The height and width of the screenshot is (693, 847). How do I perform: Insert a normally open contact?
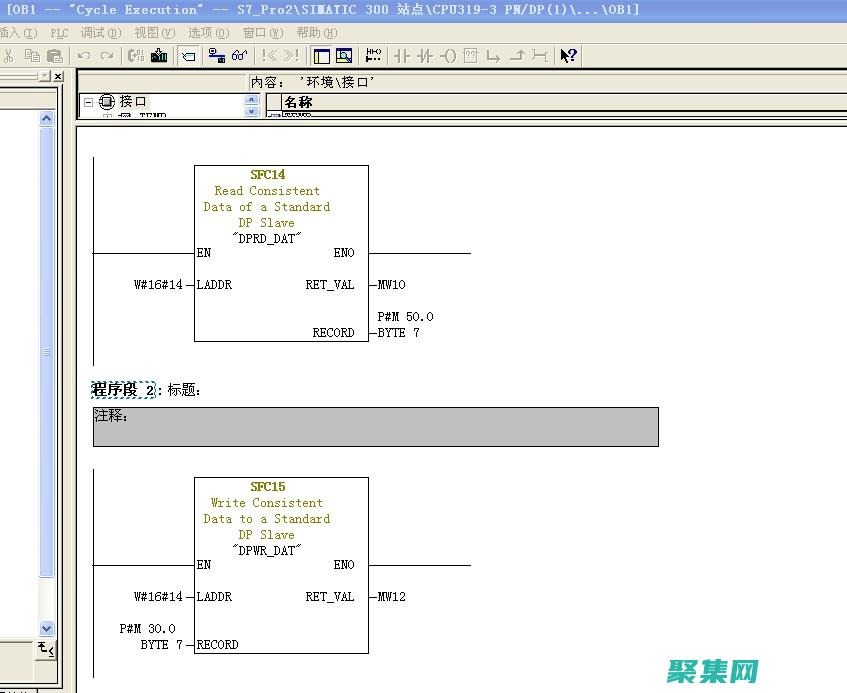pos(402,56)
